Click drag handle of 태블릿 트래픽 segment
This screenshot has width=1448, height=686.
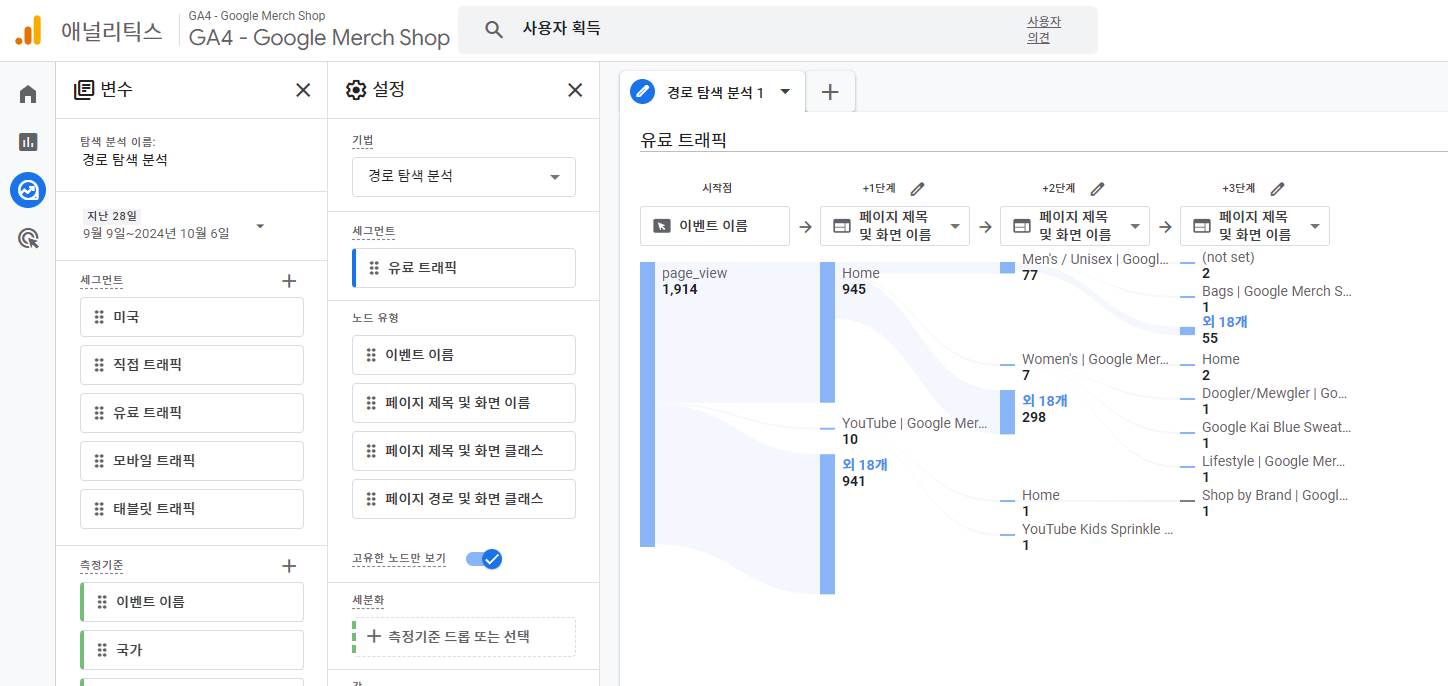(x=99, y=509)
